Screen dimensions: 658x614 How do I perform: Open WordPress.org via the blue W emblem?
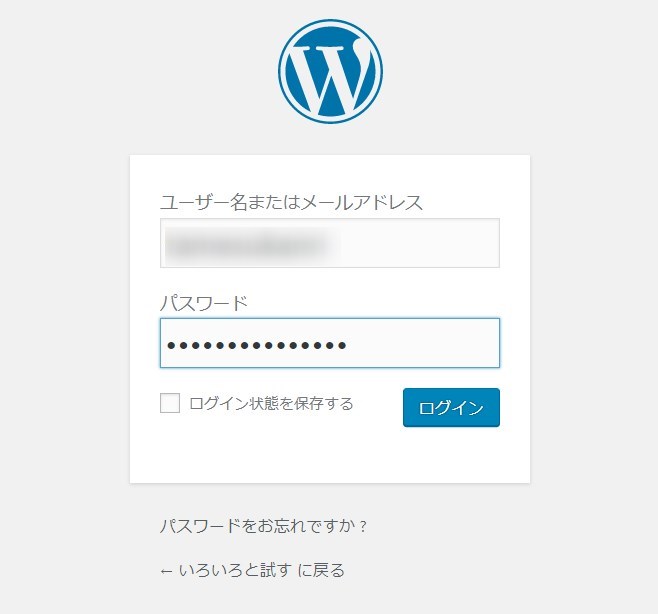[330, 71]
